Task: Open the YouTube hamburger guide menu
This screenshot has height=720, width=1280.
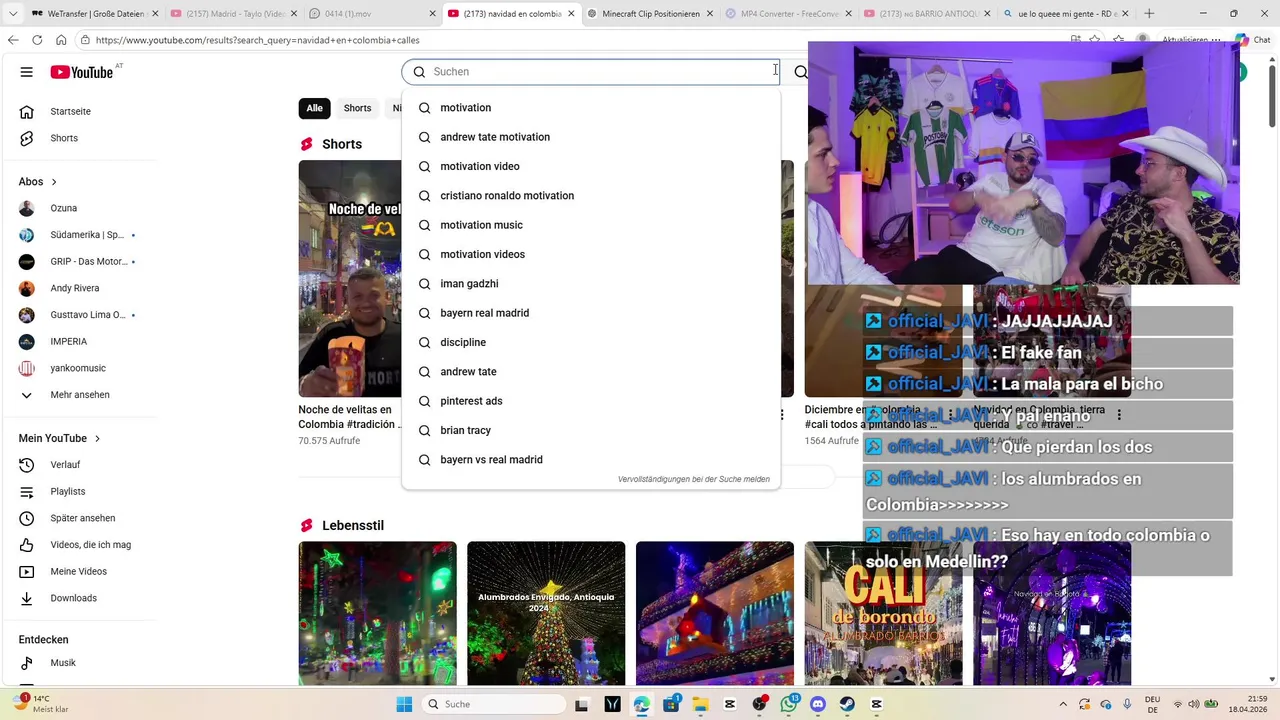Action: pos(27,72)
